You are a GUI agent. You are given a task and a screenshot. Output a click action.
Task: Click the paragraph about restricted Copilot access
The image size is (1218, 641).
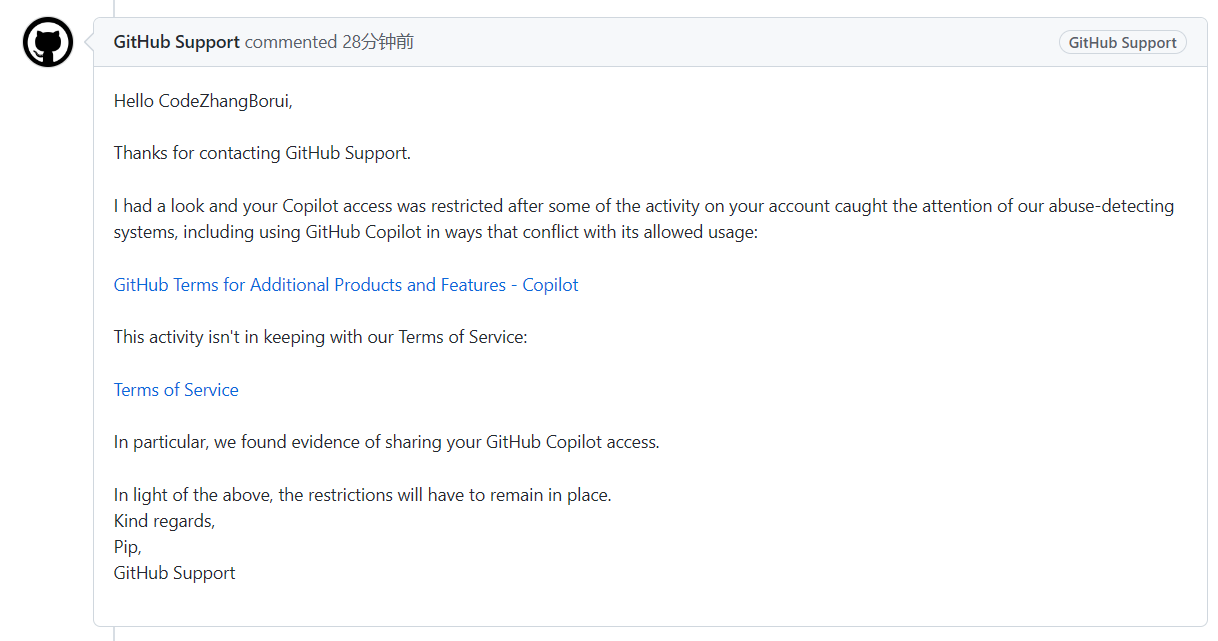(x=644, y=219)
